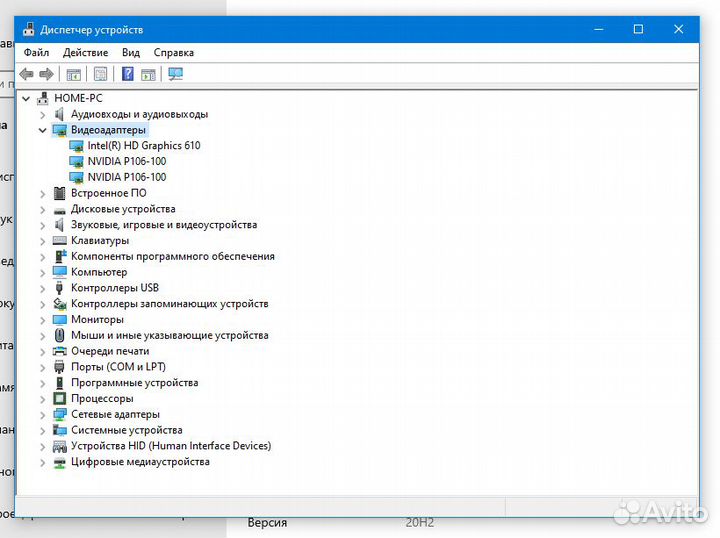Click the HOME-PC computer icon
This screenshot has height=538, width=720.
click(x=43, y=98)
